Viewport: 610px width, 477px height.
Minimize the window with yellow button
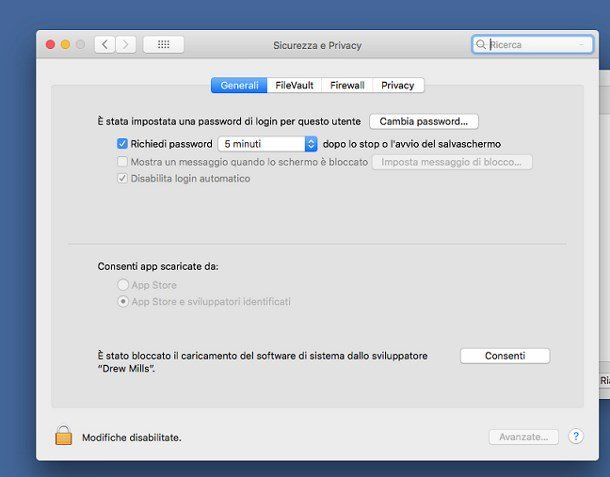(65, 45)
